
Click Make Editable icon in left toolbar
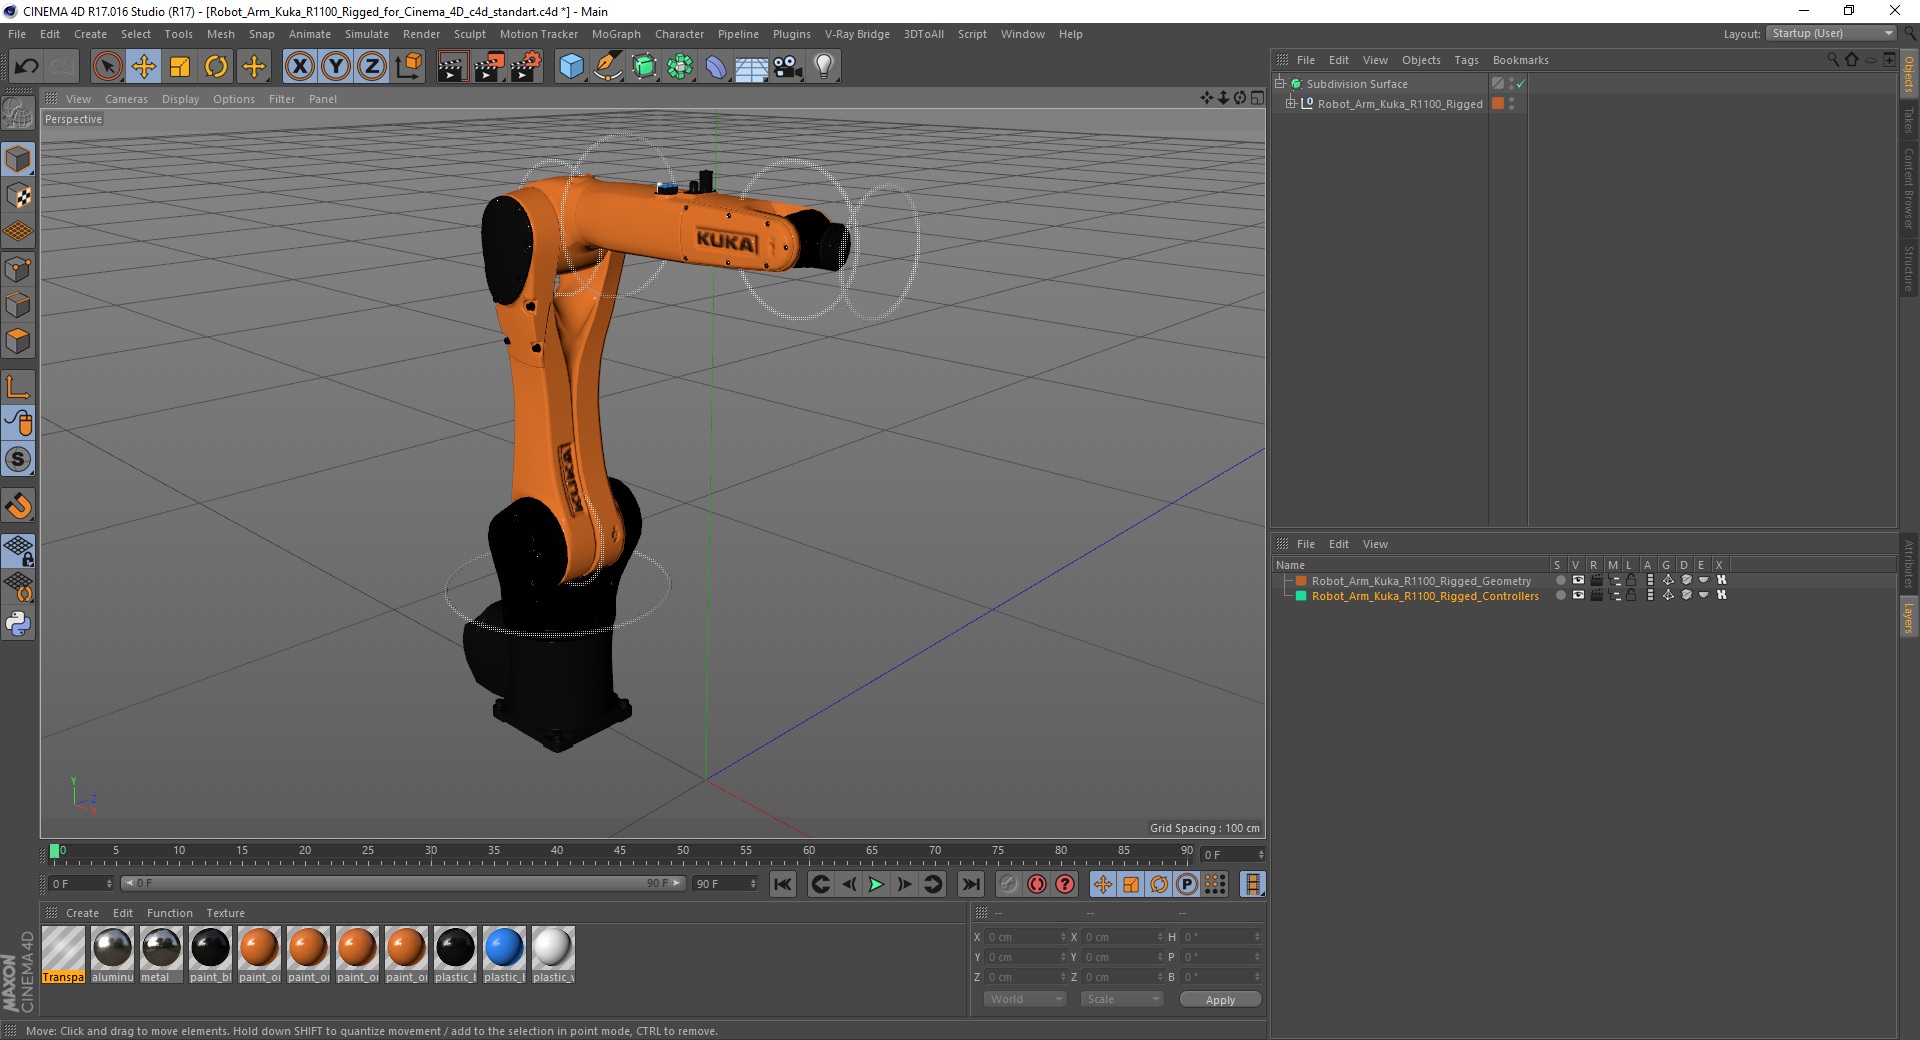(x=18, y=114)
